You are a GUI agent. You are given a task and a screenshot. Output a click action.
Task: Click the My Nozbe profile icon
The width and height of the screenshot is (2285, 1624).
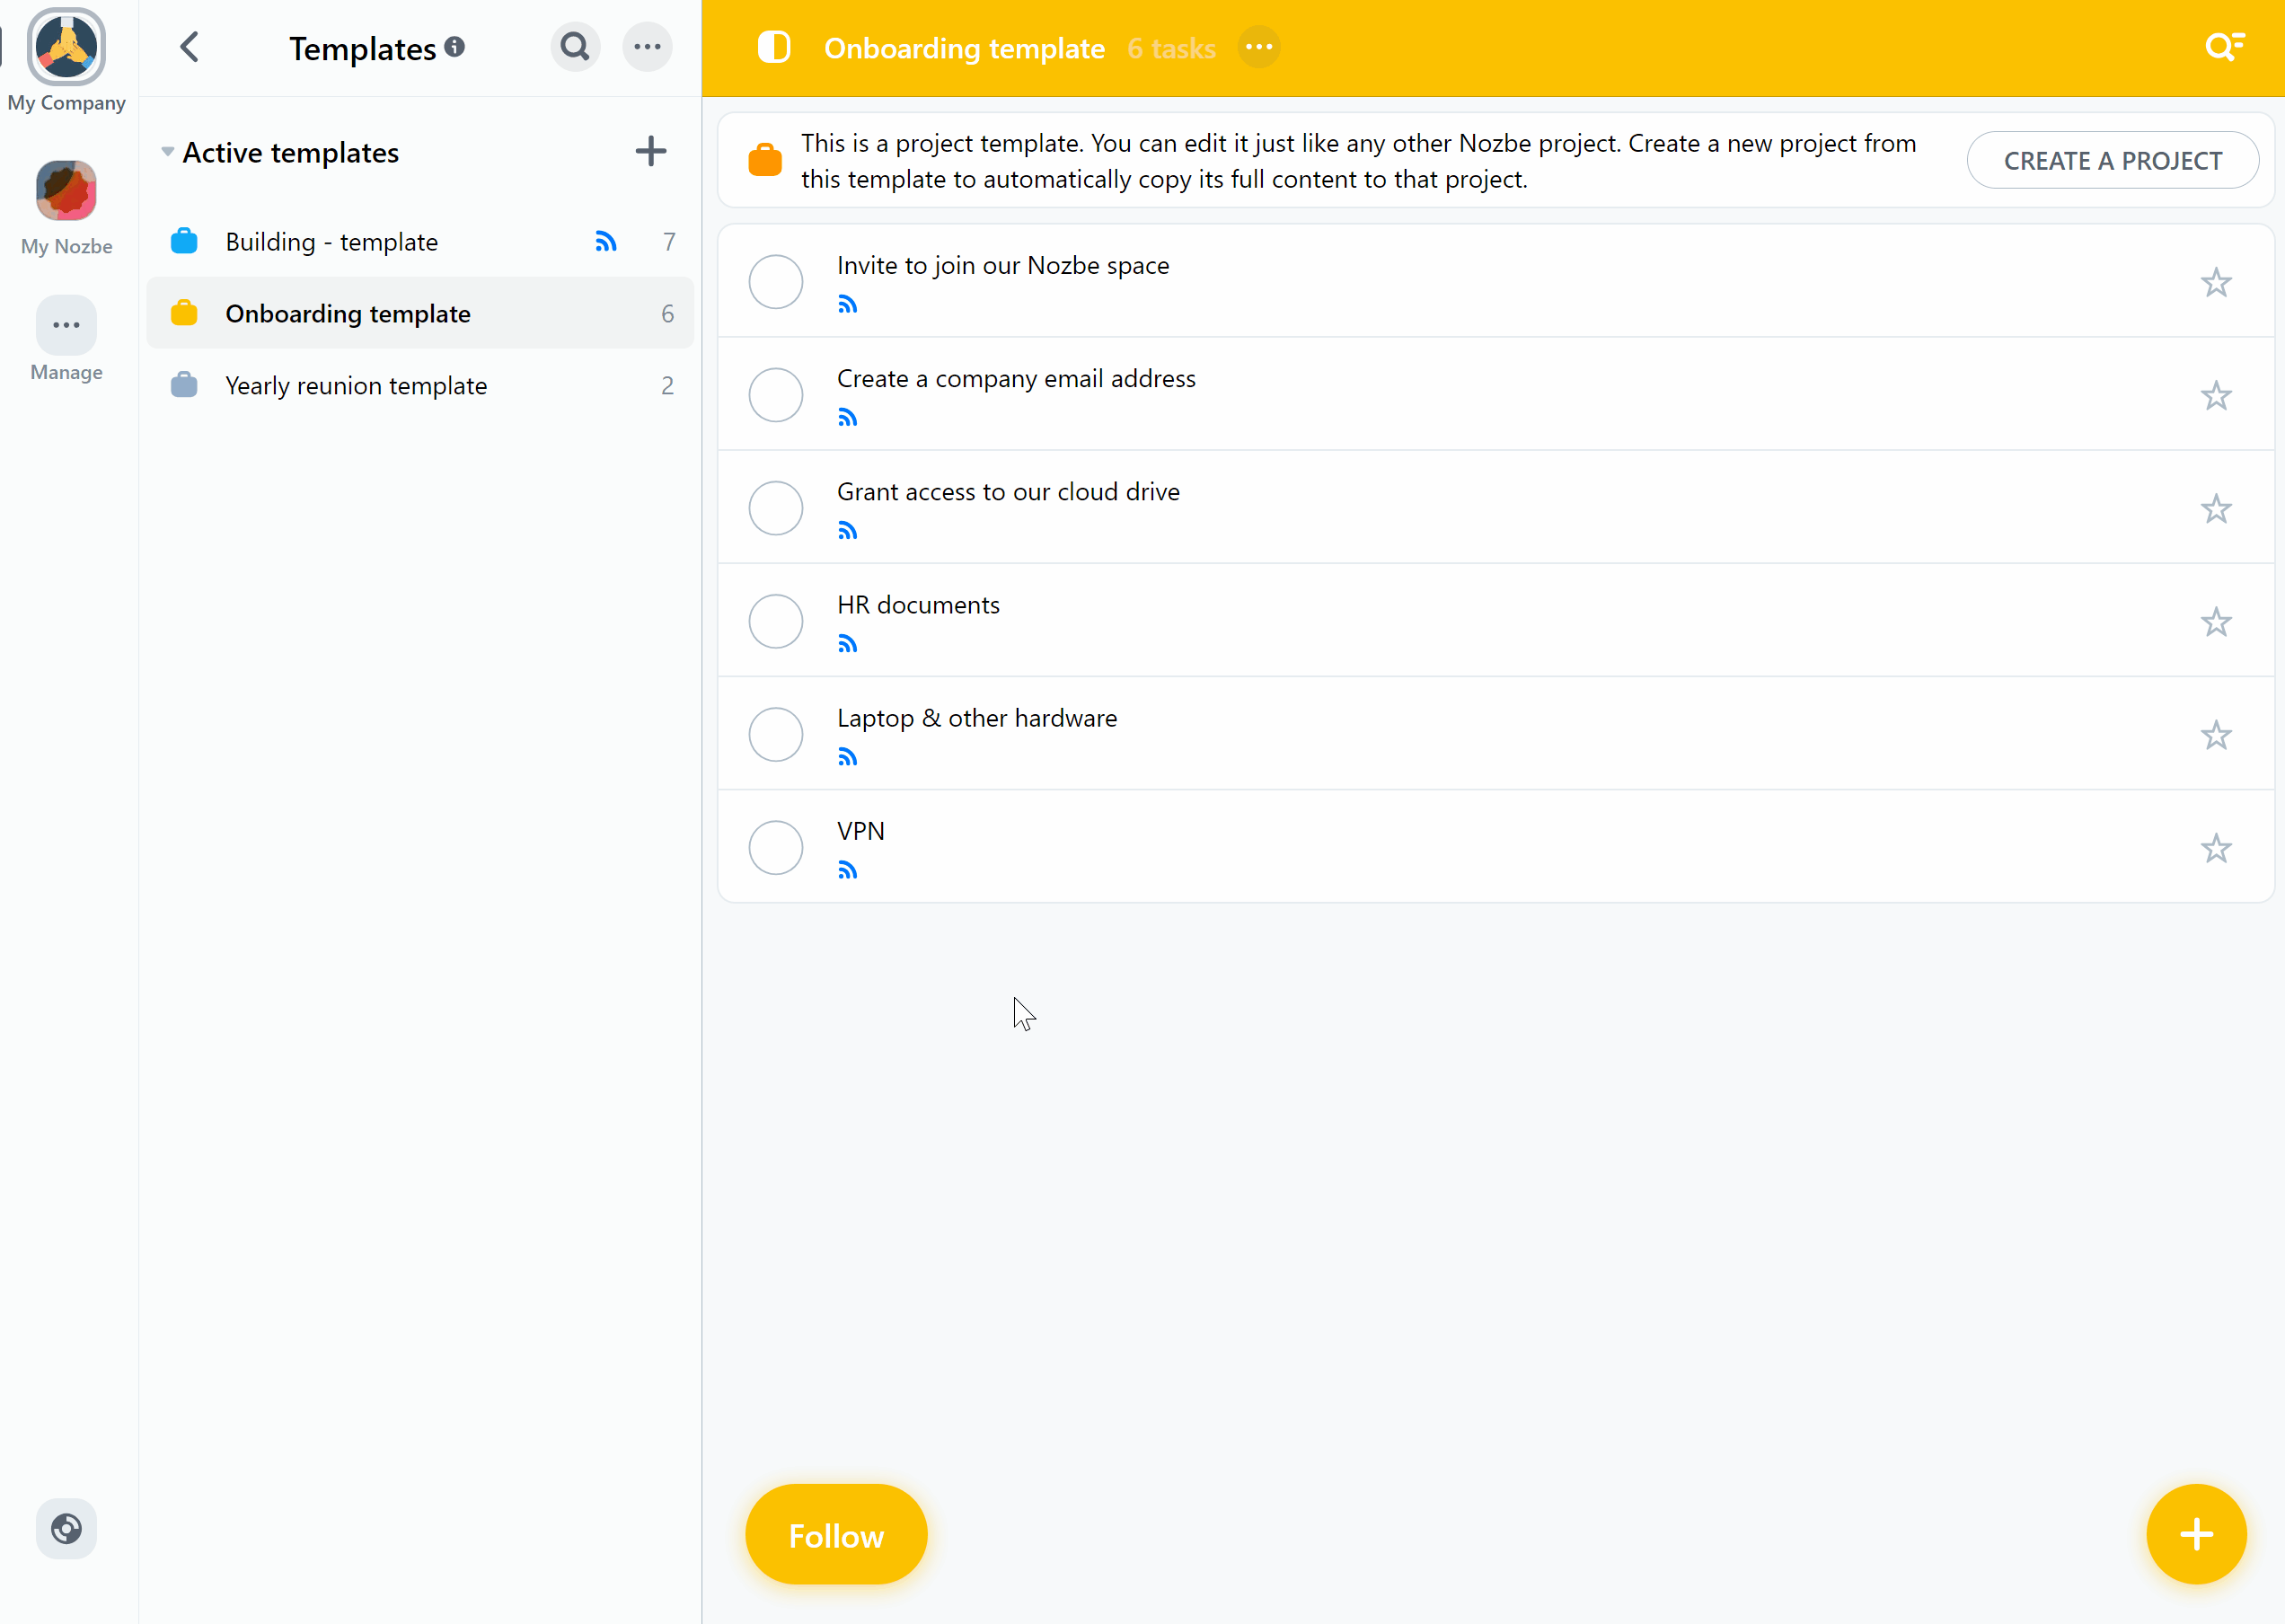66,190
